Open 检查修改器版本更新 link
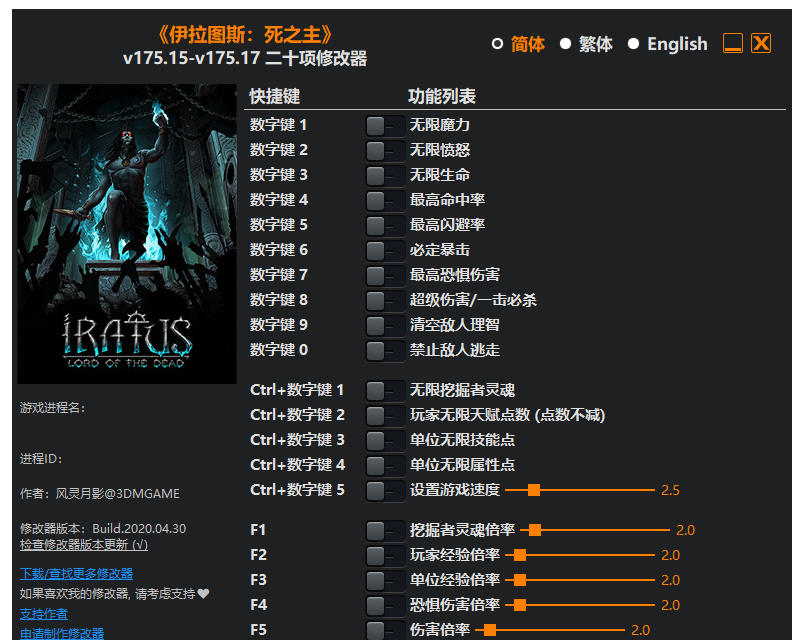 coord(84,545)
